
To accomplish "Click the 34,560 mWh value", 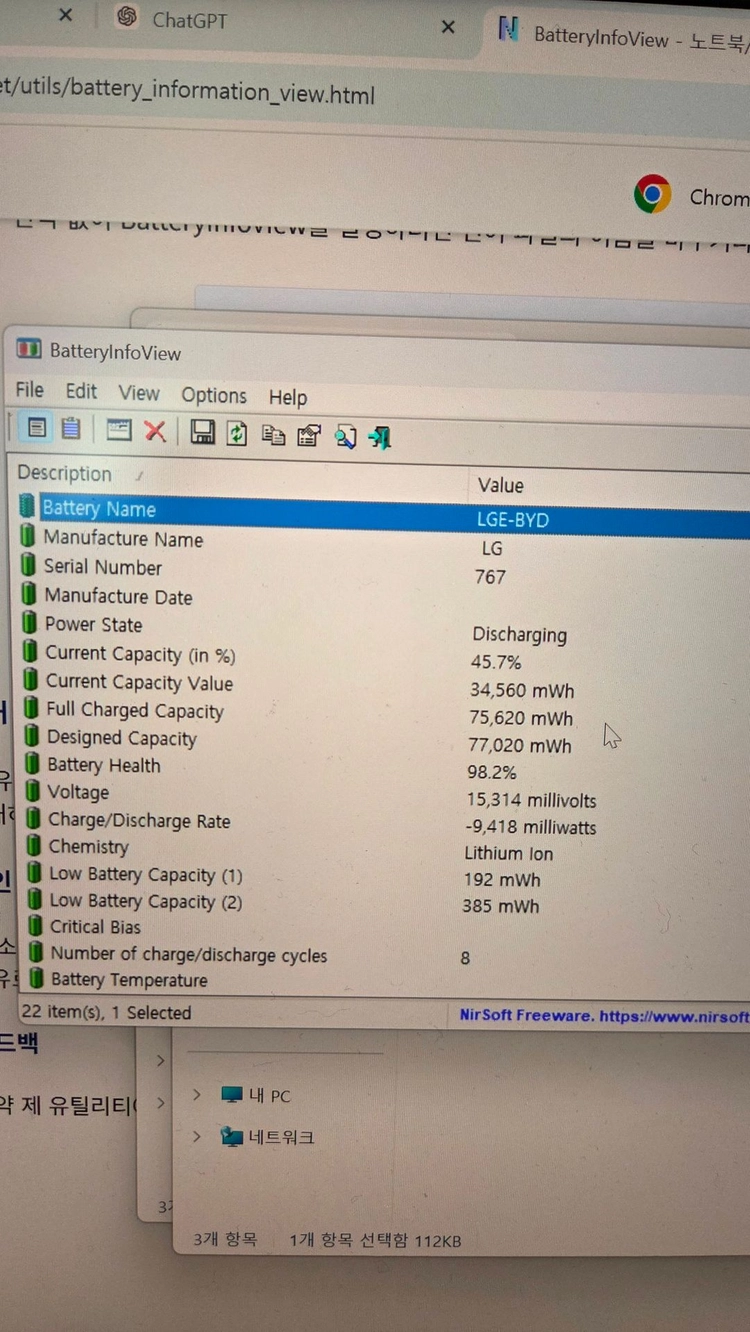I will 522,690.
